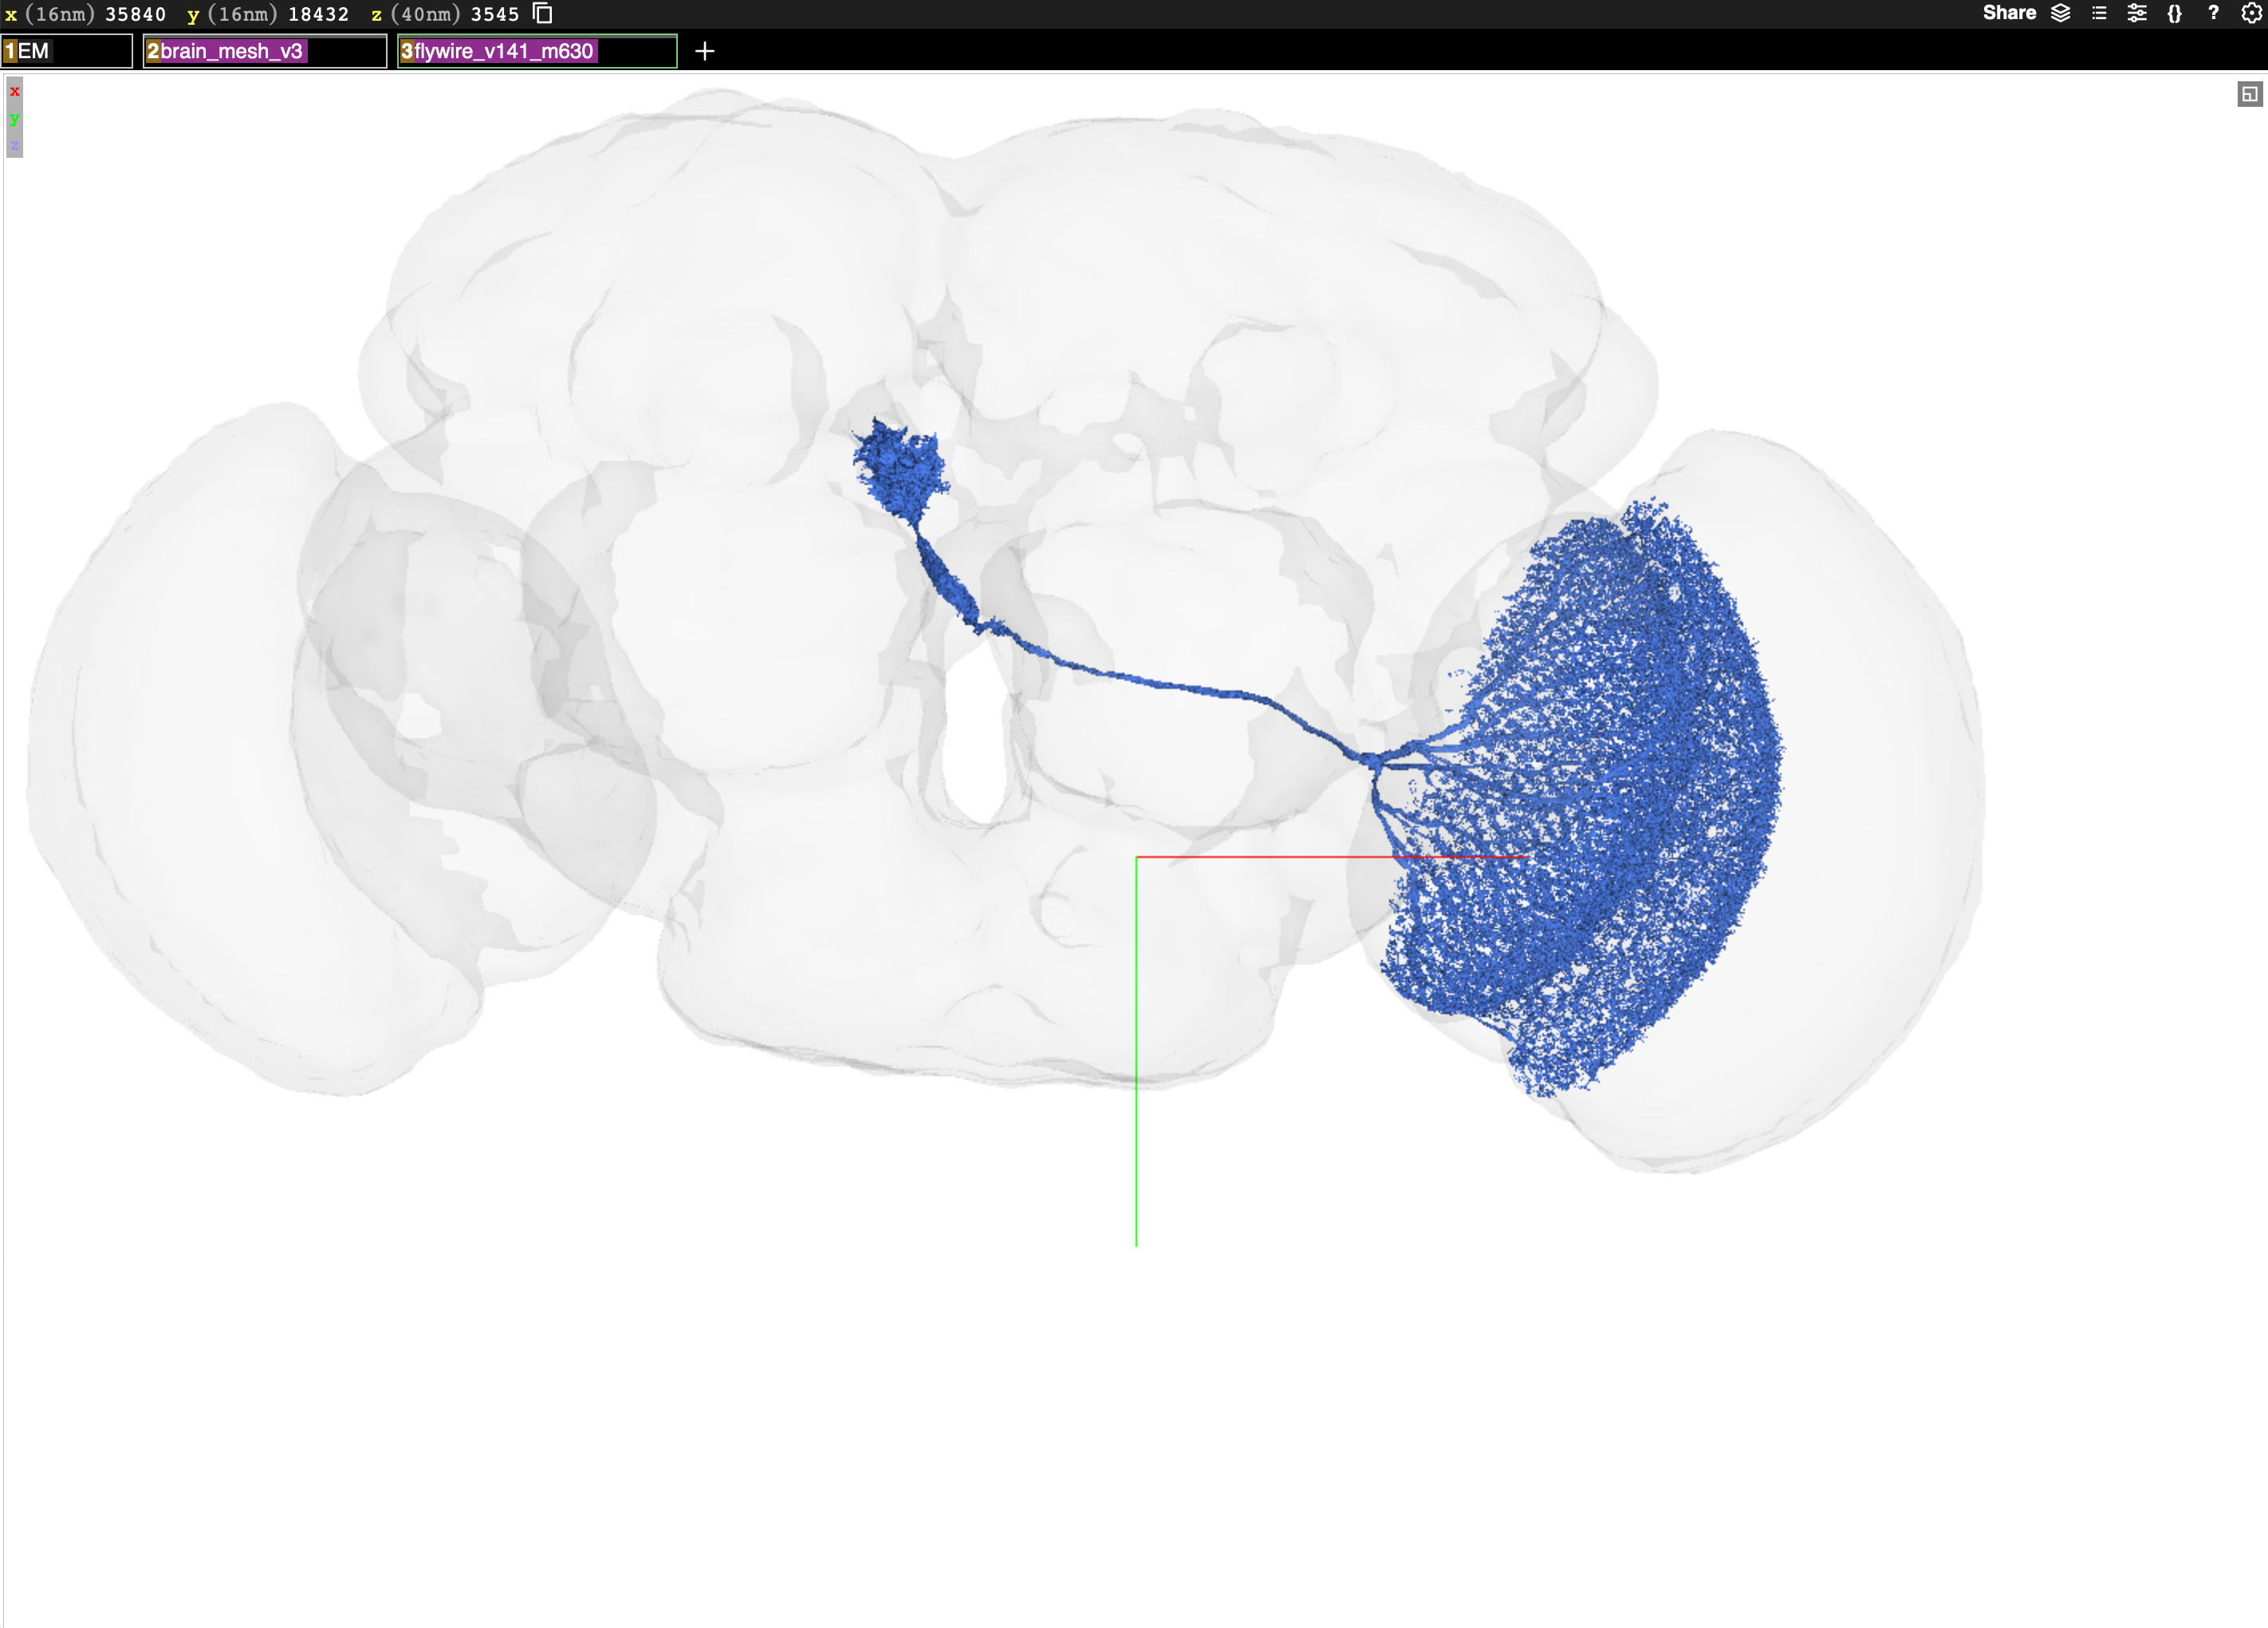Expand the 3D view using the top-right panel icon
The image size is (2268, 1628).
pos(2249,95)
